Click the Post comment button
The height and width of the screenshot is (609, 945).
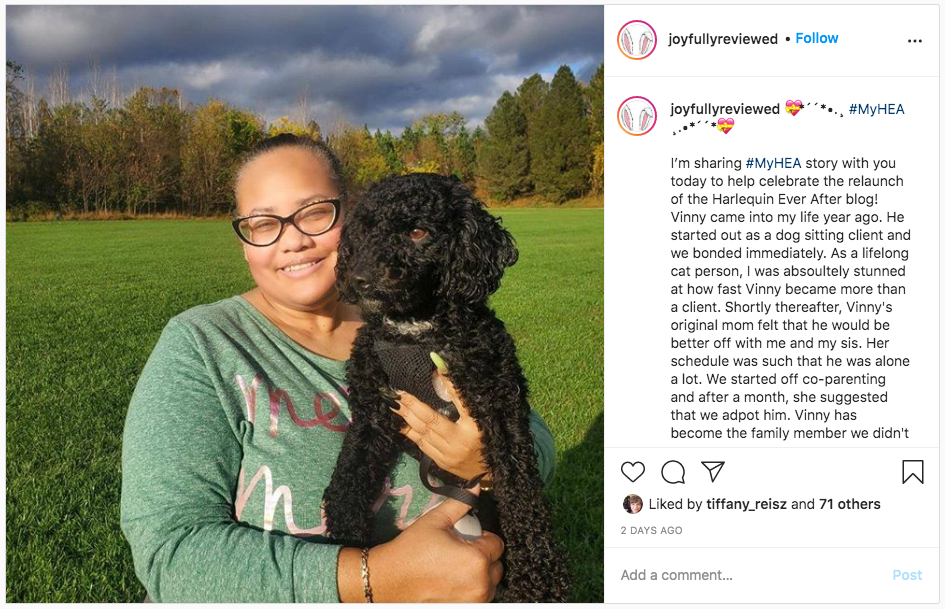click(x=907, y=575)
